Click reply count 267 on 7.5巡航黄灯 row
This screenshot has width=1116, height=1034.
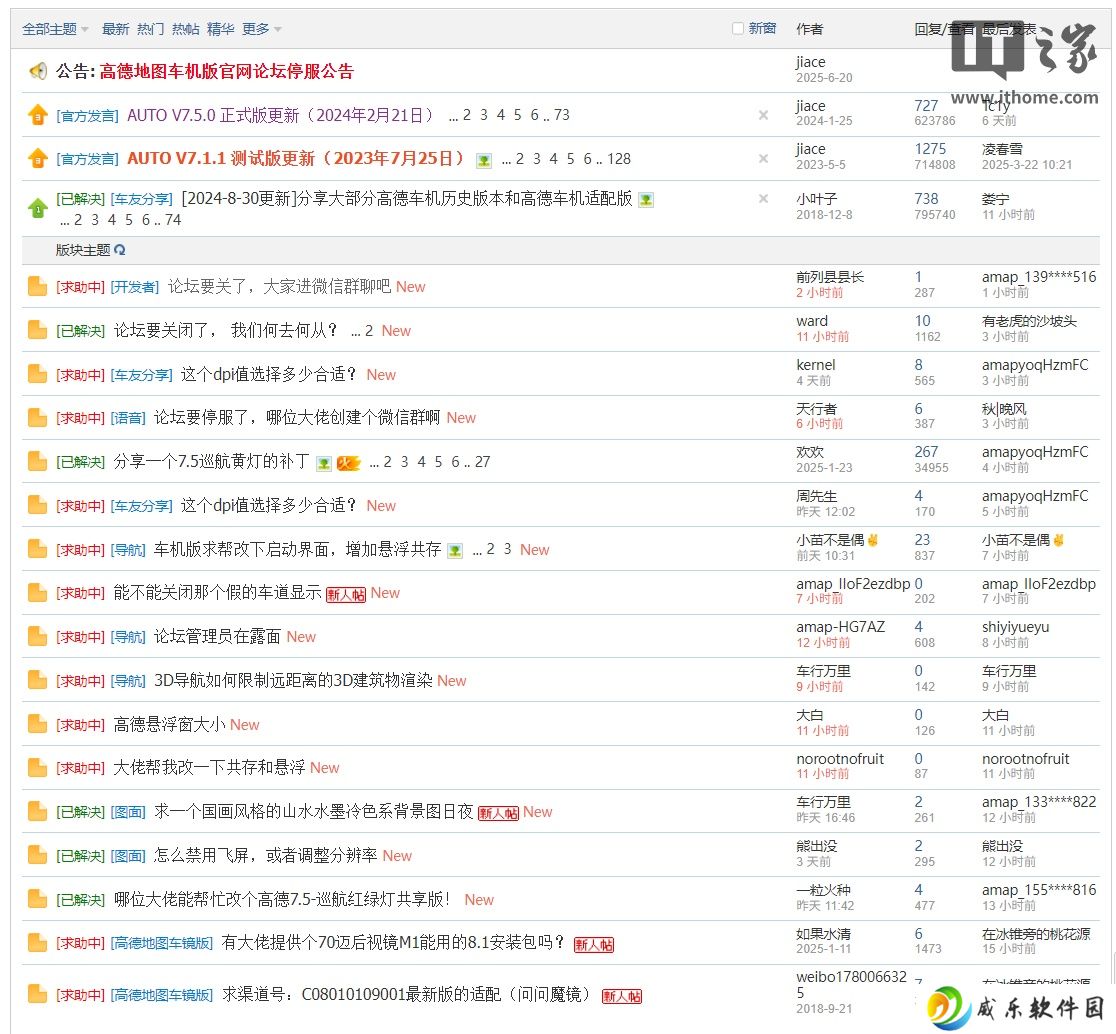(x=926, y=452)
